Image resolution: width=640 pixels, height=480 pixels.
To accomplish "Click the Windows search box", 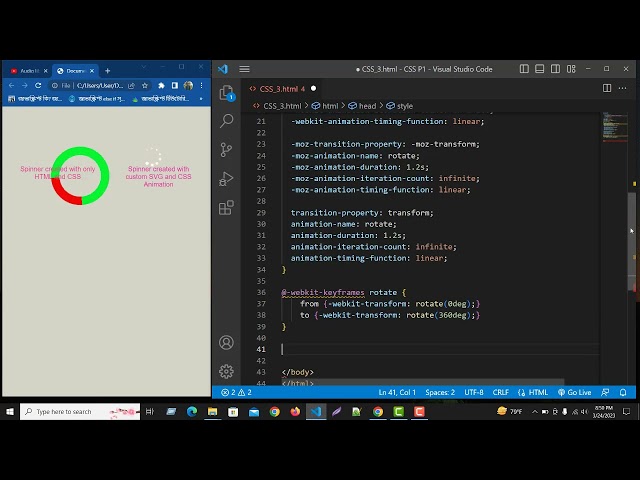I will (x=80, y=411).
